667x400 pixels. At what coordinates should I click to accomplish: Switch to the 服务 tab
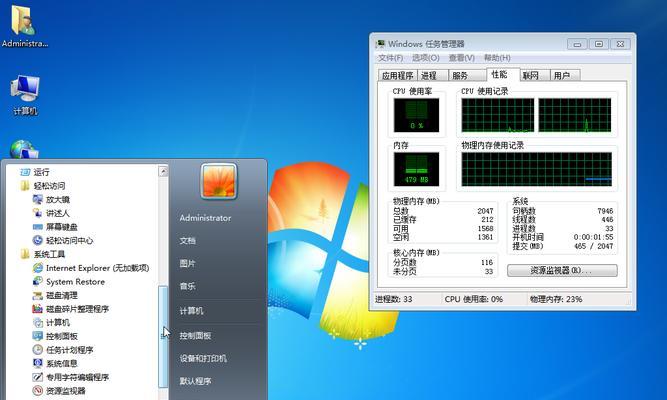(467, 75)
